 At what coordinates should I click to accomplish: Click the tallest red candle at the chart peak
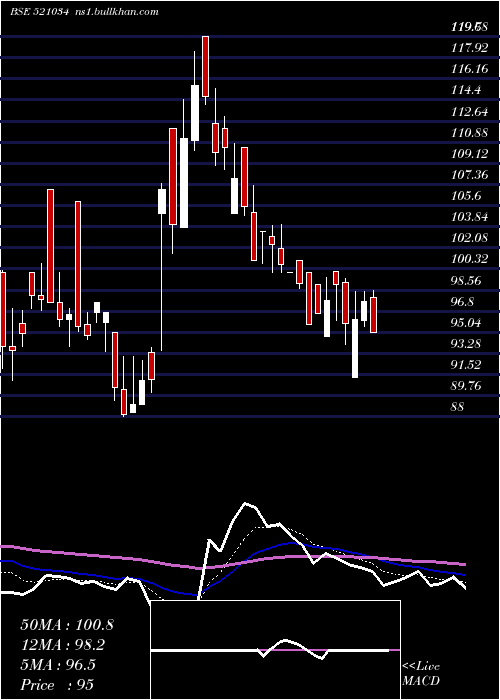coord(205,67)
